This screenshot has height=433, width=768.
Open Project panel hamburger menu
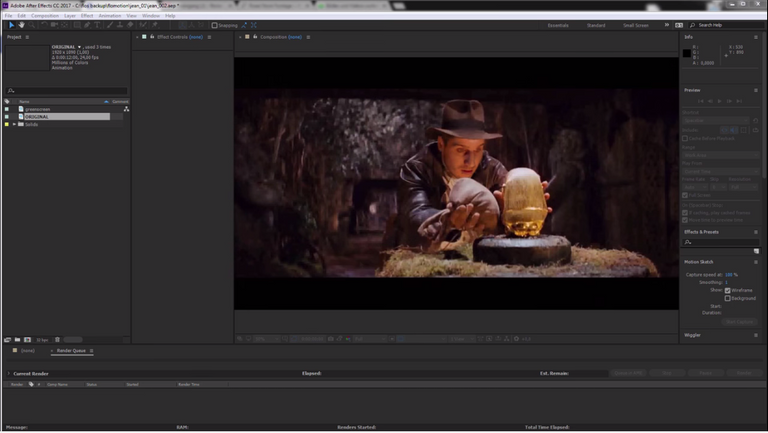[x=27, y=37]
